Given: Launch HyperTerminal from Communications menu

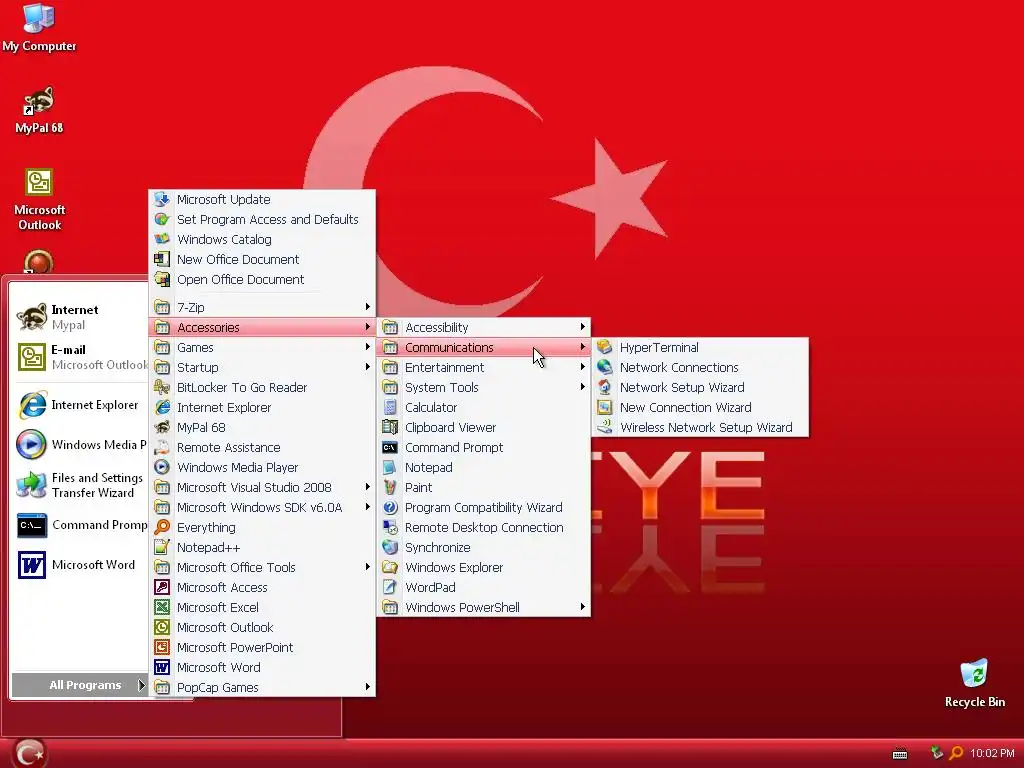Looking at the screenshot, I should point(701,347).
